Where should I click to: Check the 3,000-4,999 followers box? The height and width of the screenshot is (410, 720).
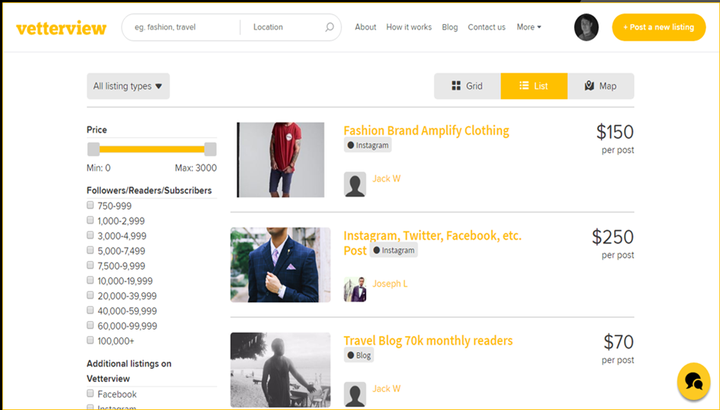[x=90, y=235]
